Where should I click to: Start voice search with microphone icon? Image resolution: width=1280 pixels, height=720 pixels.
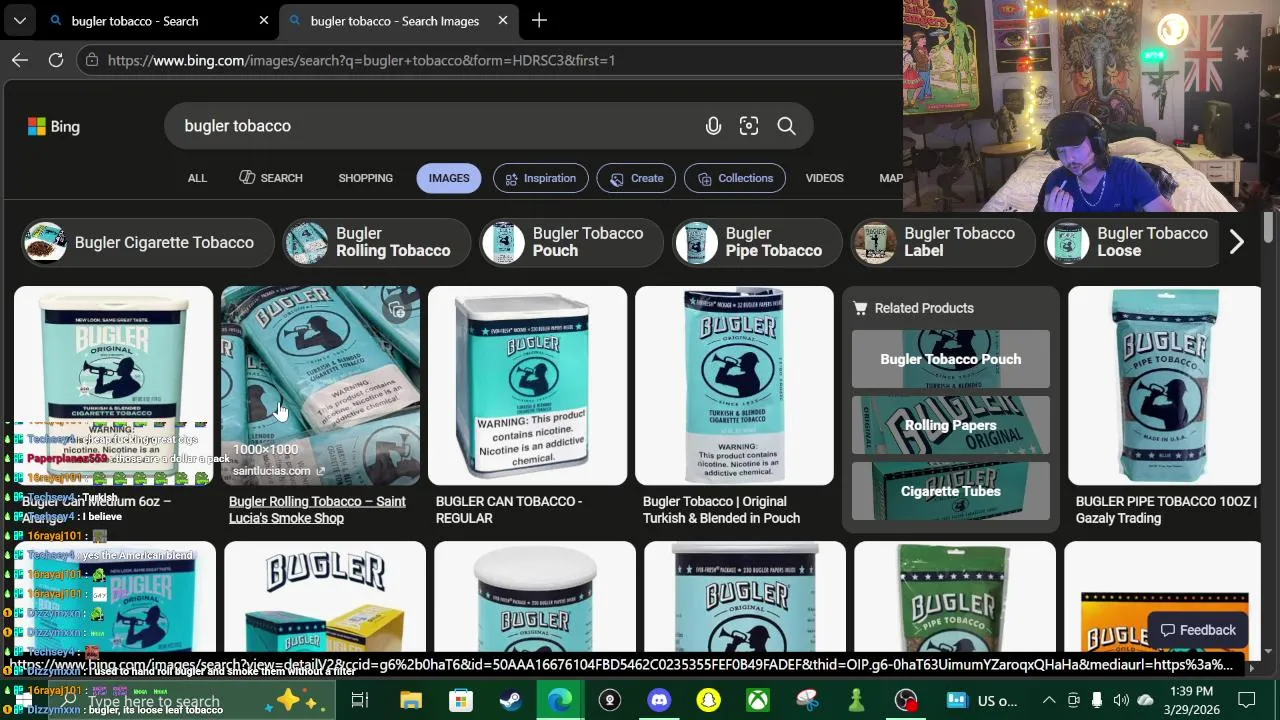click(x=713, y=126)
